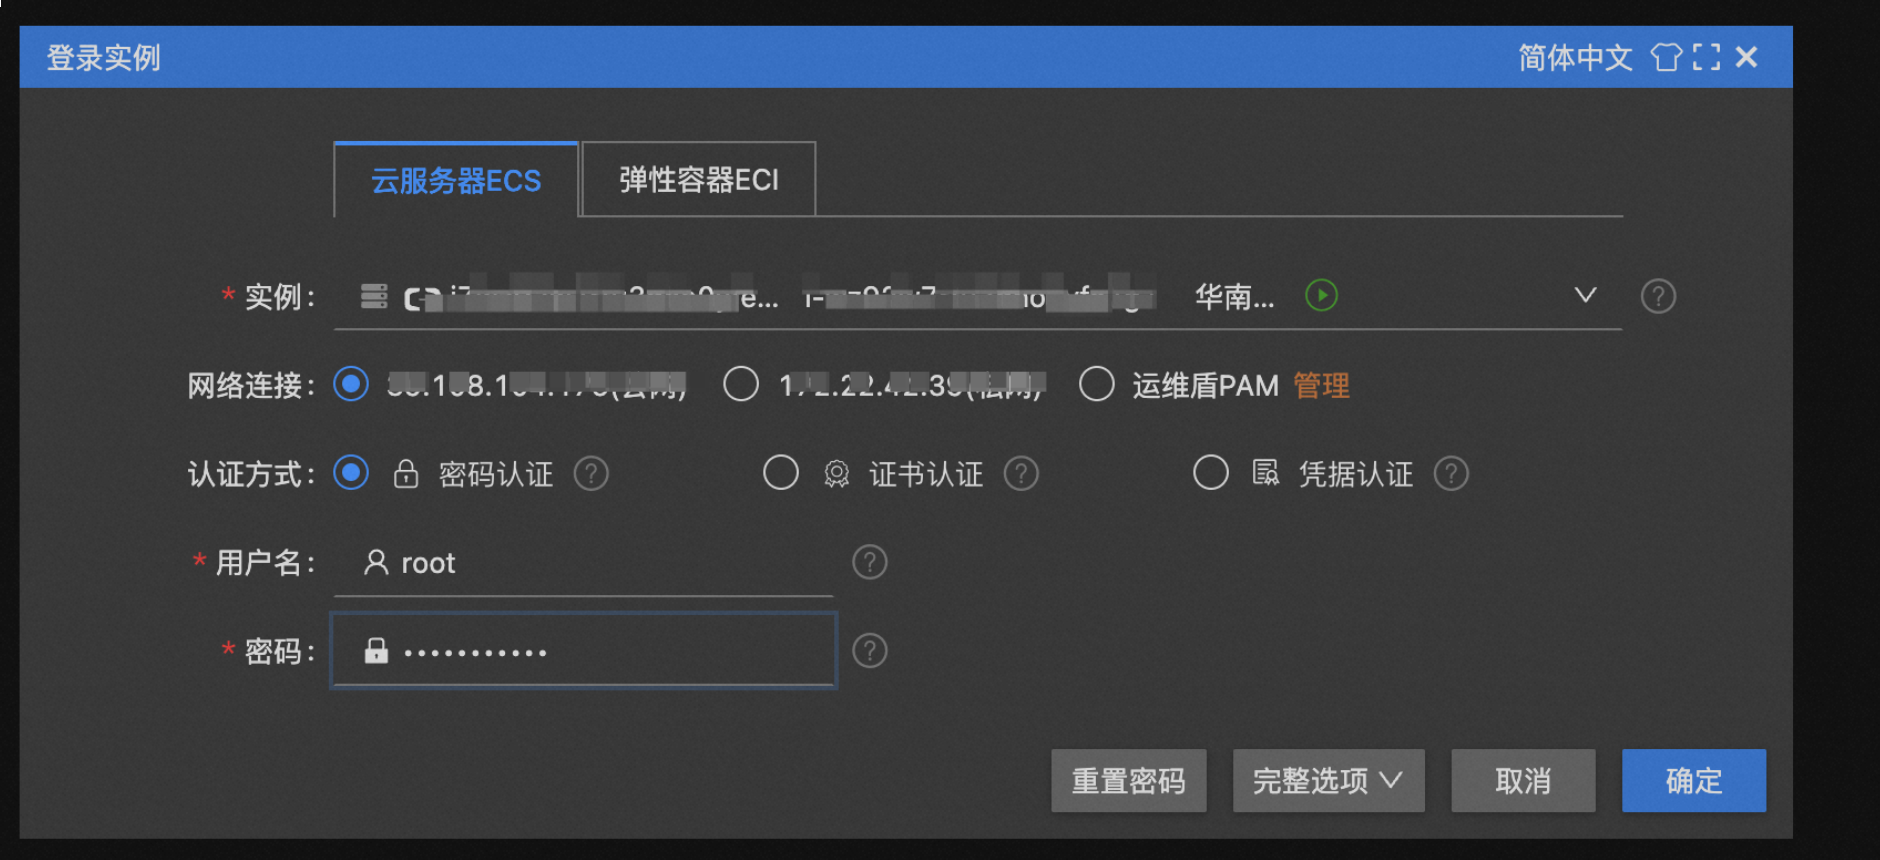Click the help icon beside 实例 field

pyautogui.click(x=1658, y=296)
